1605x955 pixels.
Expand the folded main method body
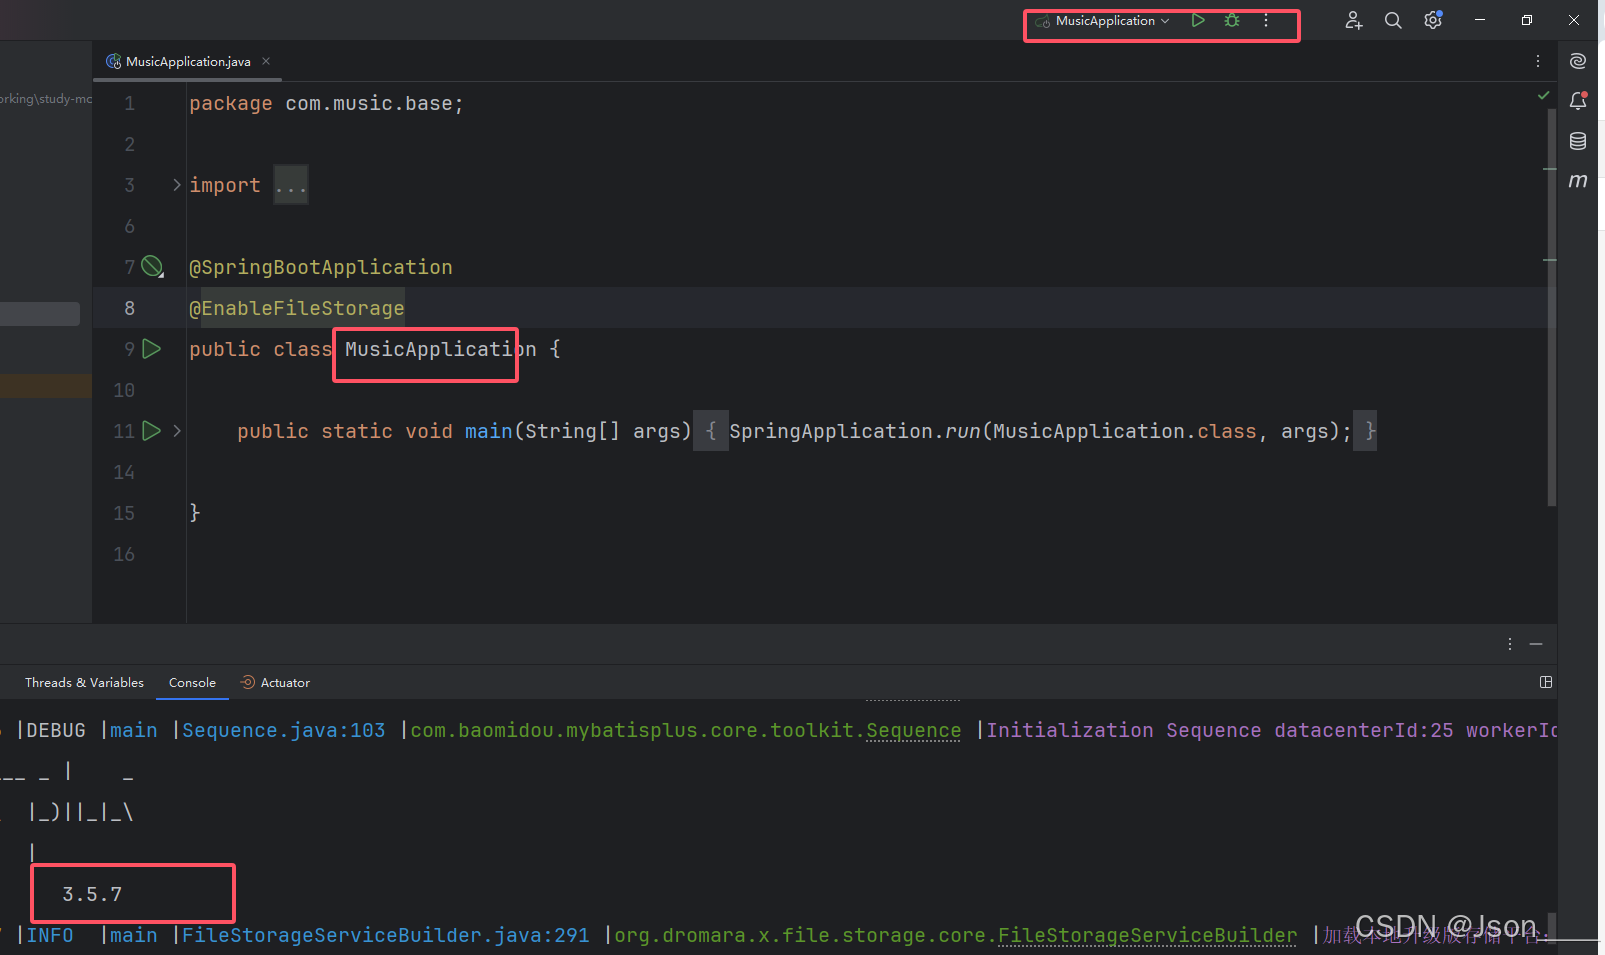pyautogui.click(x=177, y=431)
